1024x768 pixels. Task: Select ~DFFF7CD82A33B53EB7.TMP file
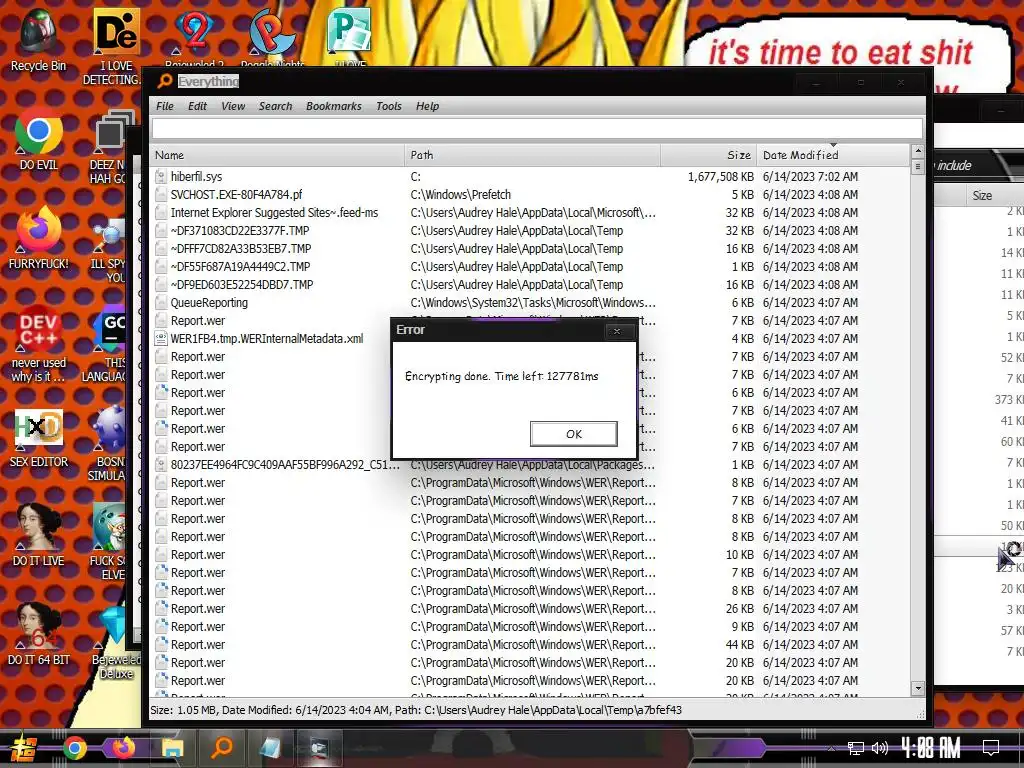[x=241, y=248]
